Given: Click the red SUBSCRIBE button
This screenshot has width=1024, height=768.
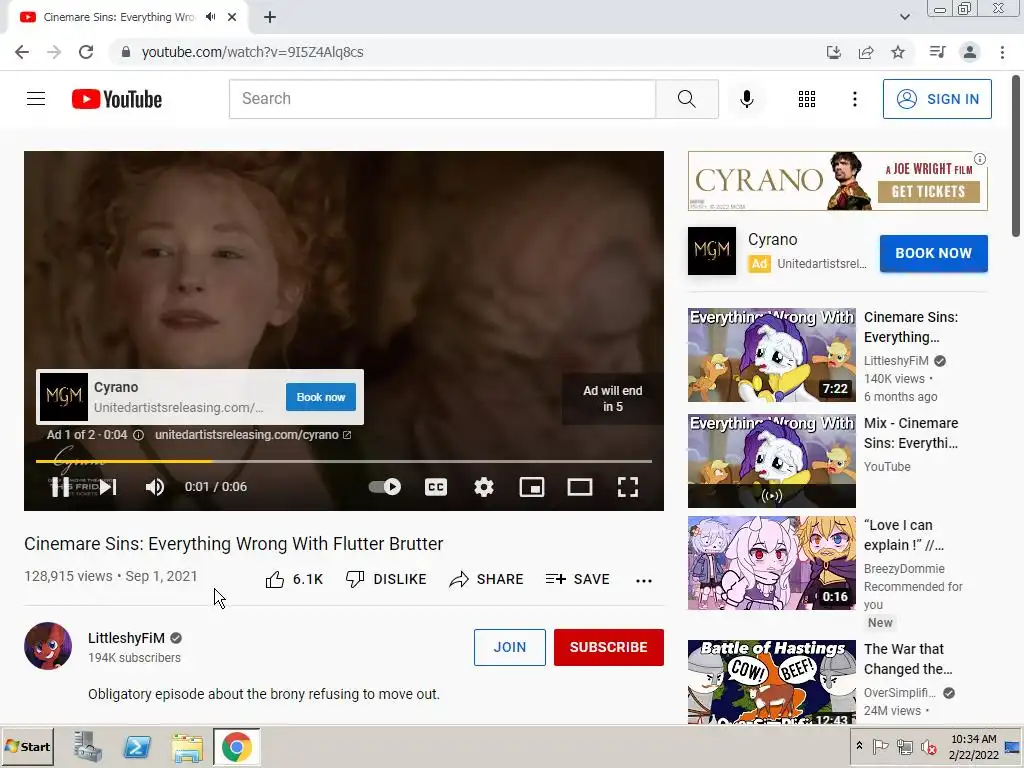Looking at the screenshot, I should [x=609, y=647].
